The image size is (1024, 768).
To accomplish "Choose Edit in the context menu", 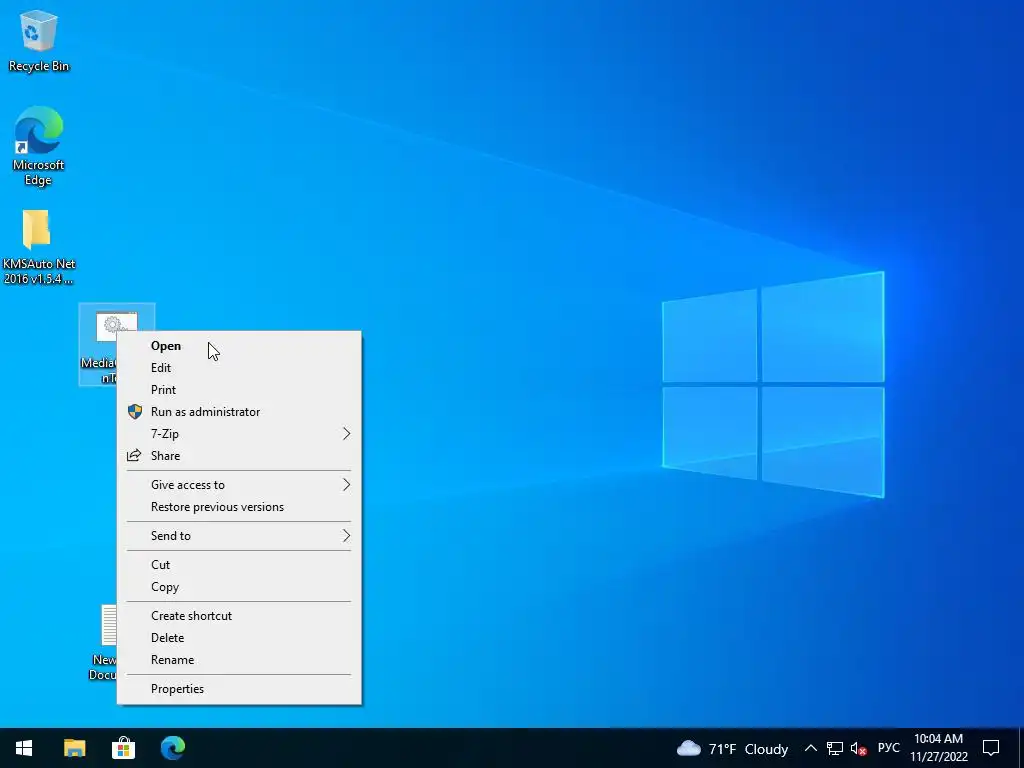I will [x=239, y=368].
